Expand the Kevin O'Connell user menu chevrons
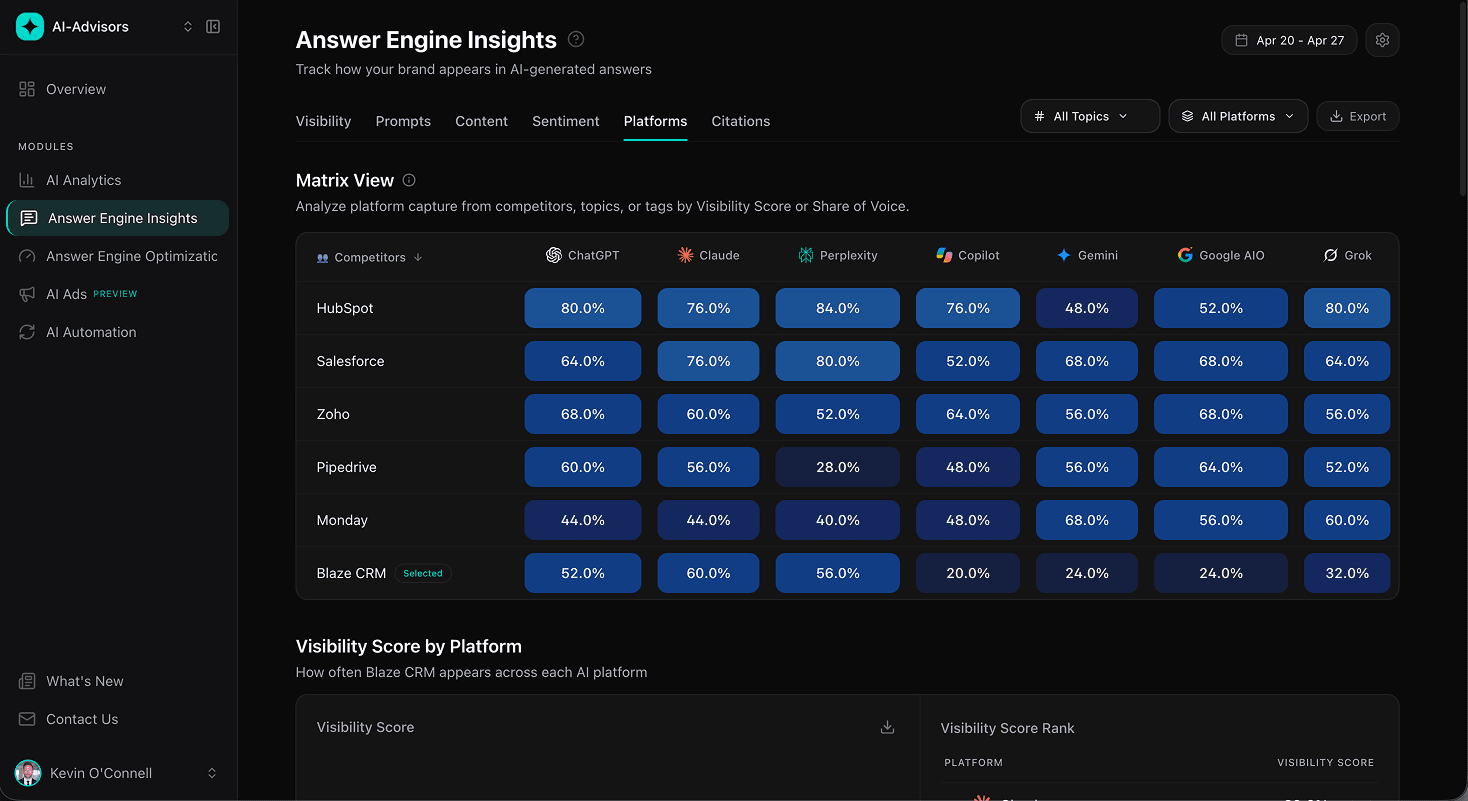Viewport: 1468px width, 801px height. (212, 773)
